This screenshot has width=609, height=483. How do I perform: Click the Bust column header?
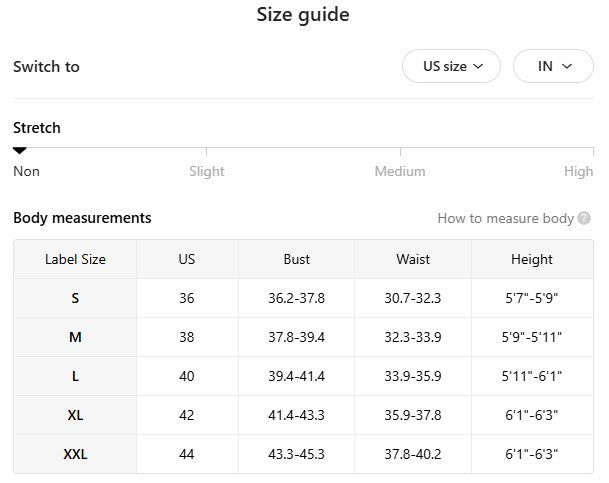pos(296,259)
